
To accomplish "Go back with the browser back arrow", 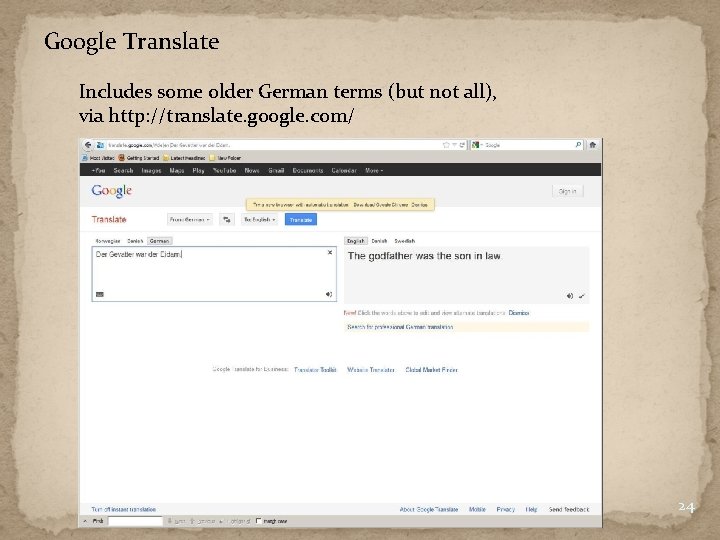I will tap(88, 145).
